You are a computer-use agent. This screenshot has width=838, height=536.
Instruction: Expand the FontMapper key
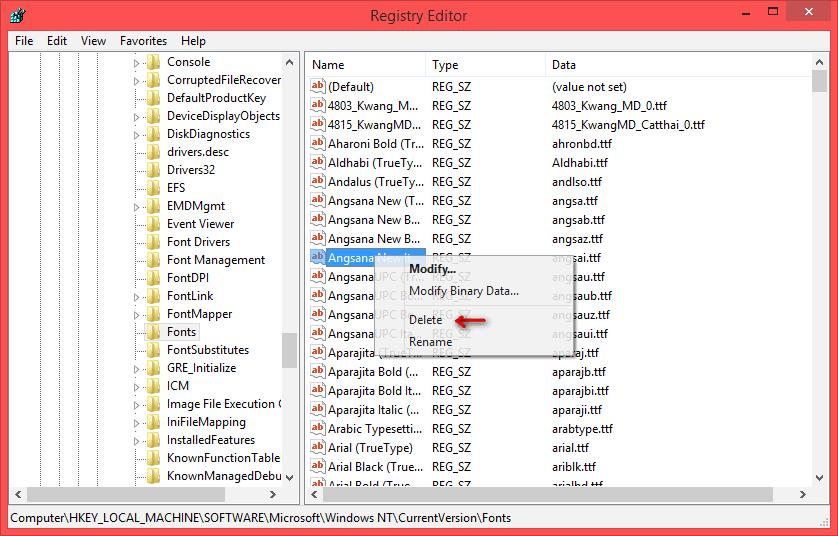(x=136, y=315)
